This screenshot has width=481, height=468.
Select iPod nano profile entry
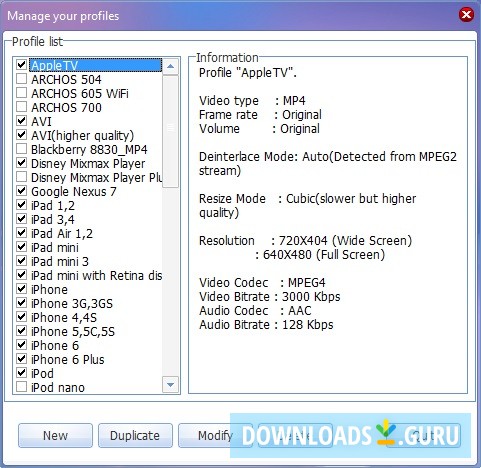pos(58,387)
